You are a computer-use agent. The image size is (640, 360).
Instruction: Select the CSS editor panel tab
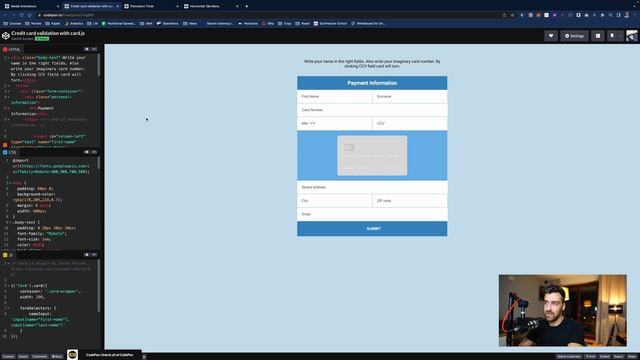click(9, 152)
